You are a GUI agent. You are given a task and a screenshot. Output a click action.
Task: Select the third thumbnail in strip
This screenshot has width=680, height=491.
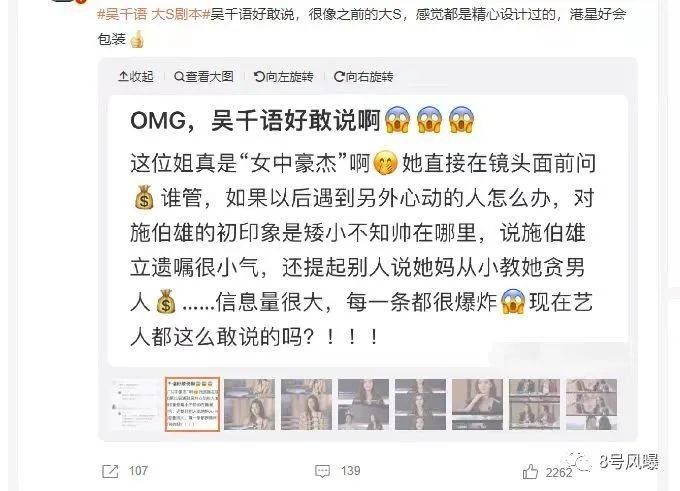[x=249, y=405]
